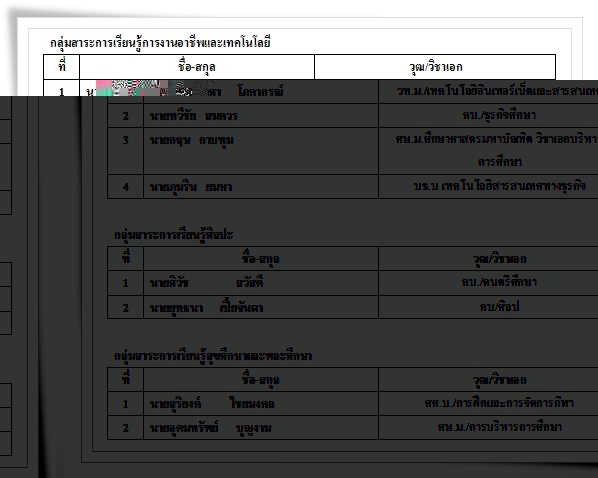The height and width of the screenshot is (478, 598).
Task: Select the name cell นายศิวัช สวัสดิ์
Action: pyautogui.click(x=261, y=283)
